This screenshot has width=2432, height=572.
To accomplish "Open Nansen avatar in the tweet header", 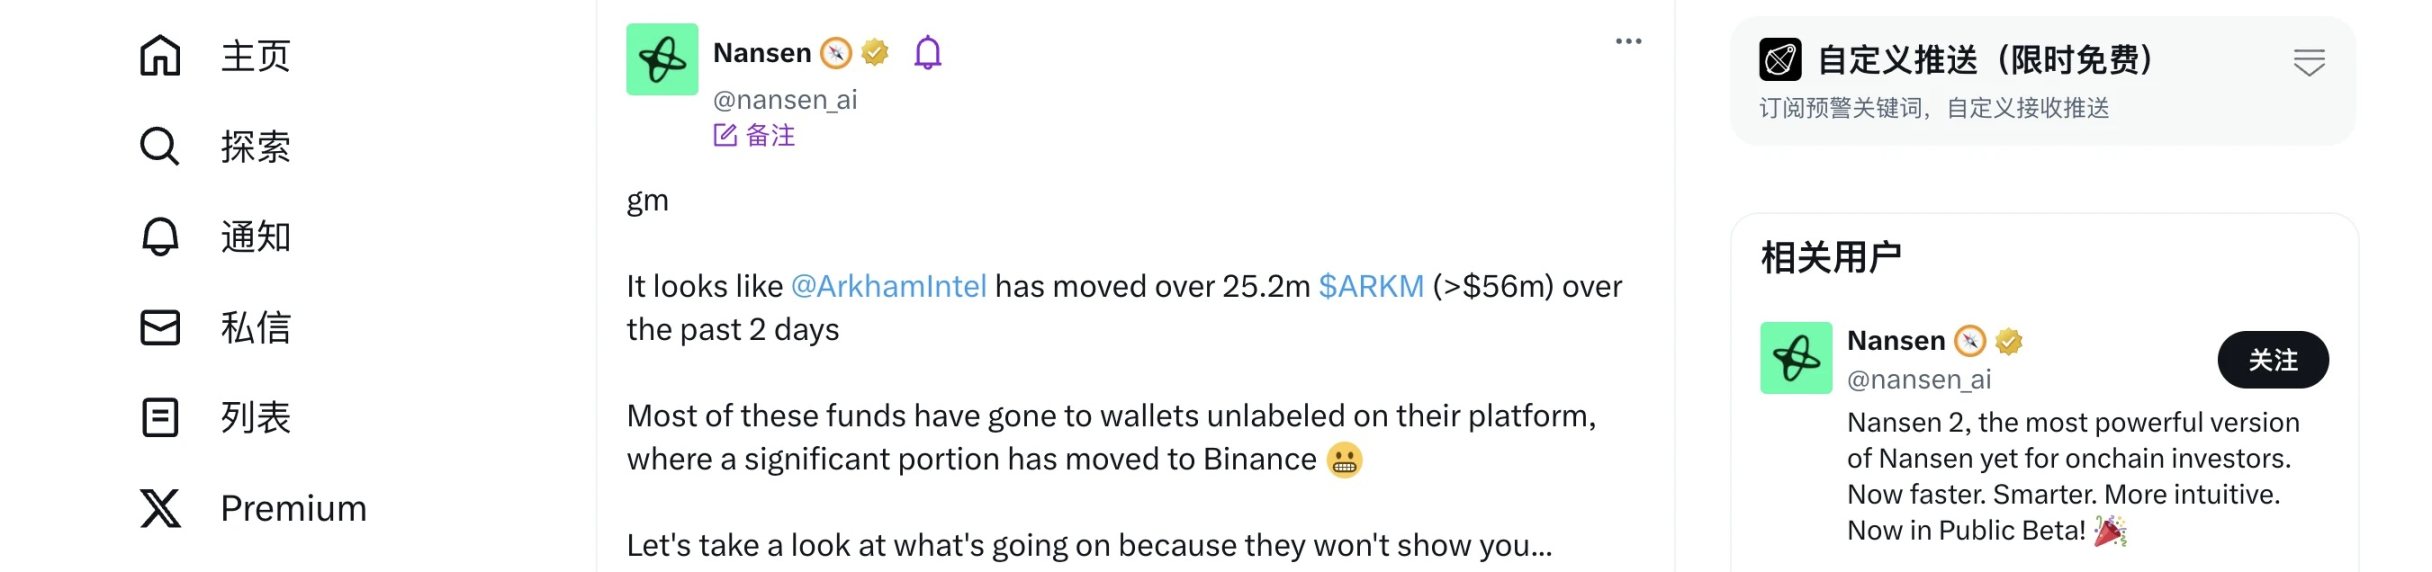I will 662,59.
